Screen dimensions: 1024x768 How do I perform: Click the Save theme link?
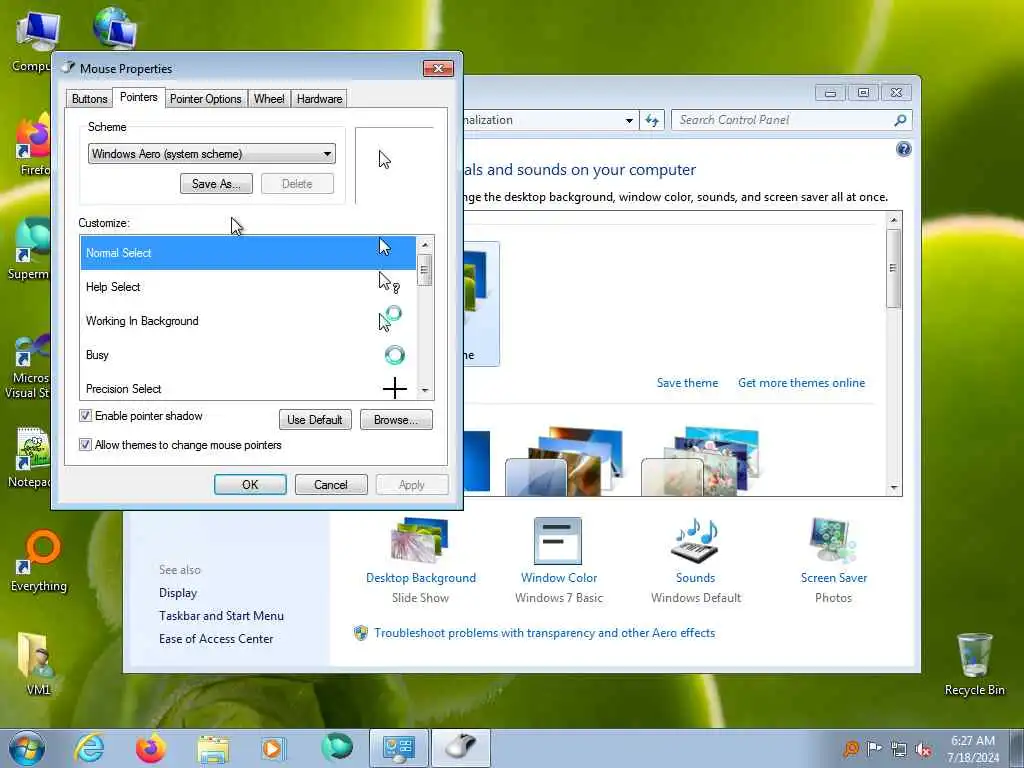(x=687, y=383)
